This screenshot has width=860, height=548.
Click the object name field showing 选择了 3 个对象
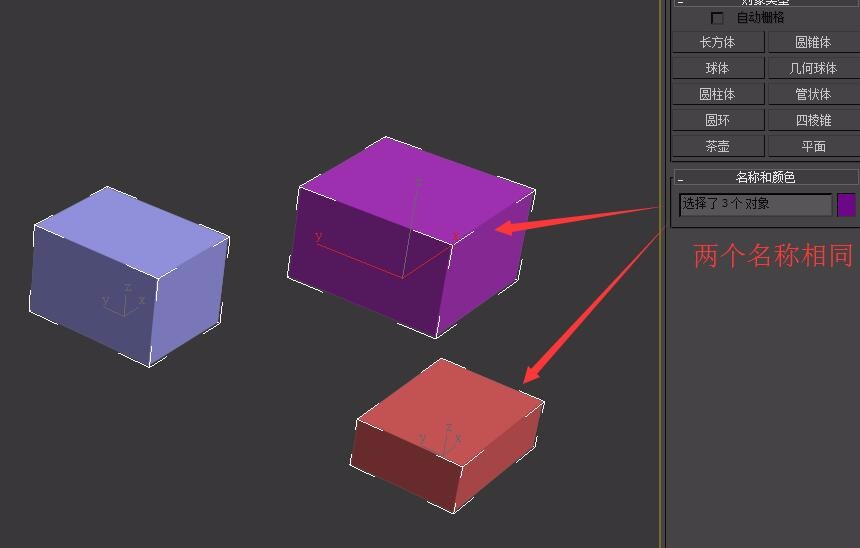point(755,204)
